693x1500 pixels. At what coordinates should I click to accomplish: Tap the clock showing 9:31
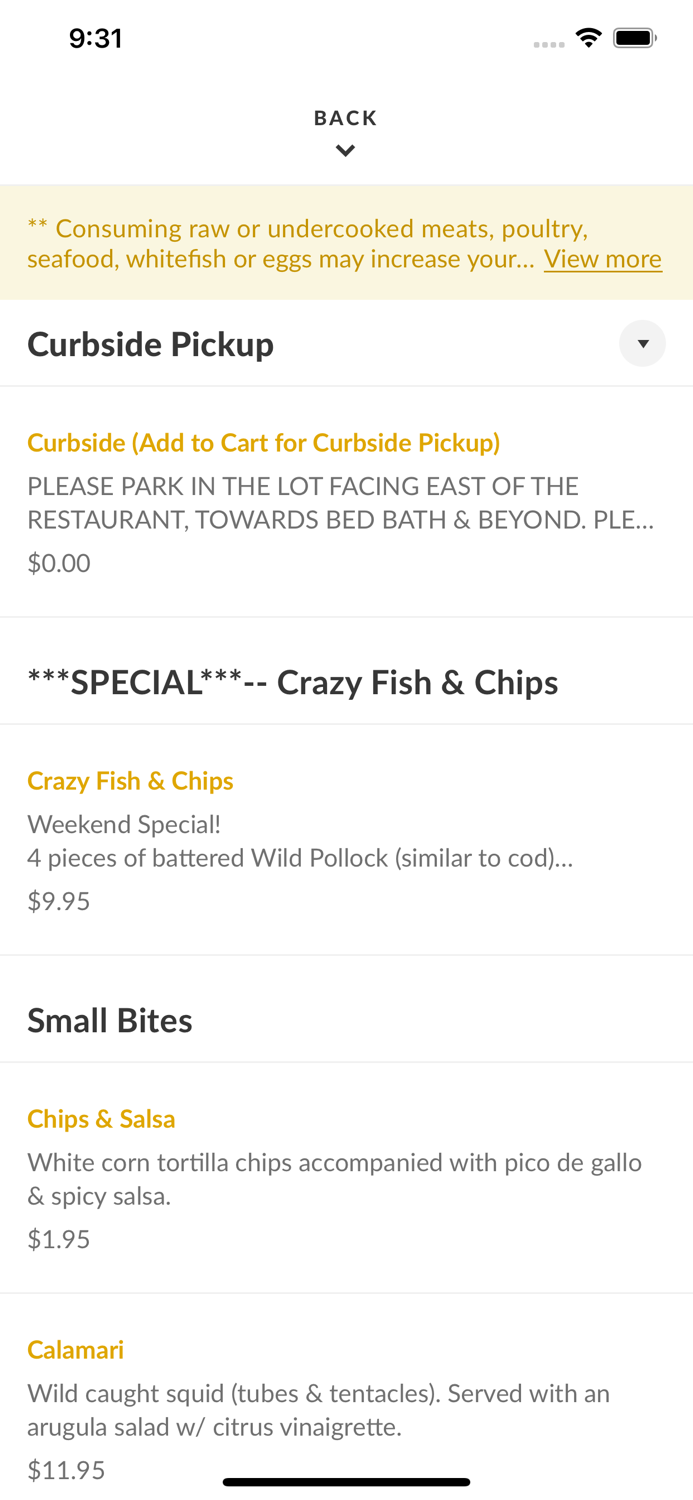point(97,38)
